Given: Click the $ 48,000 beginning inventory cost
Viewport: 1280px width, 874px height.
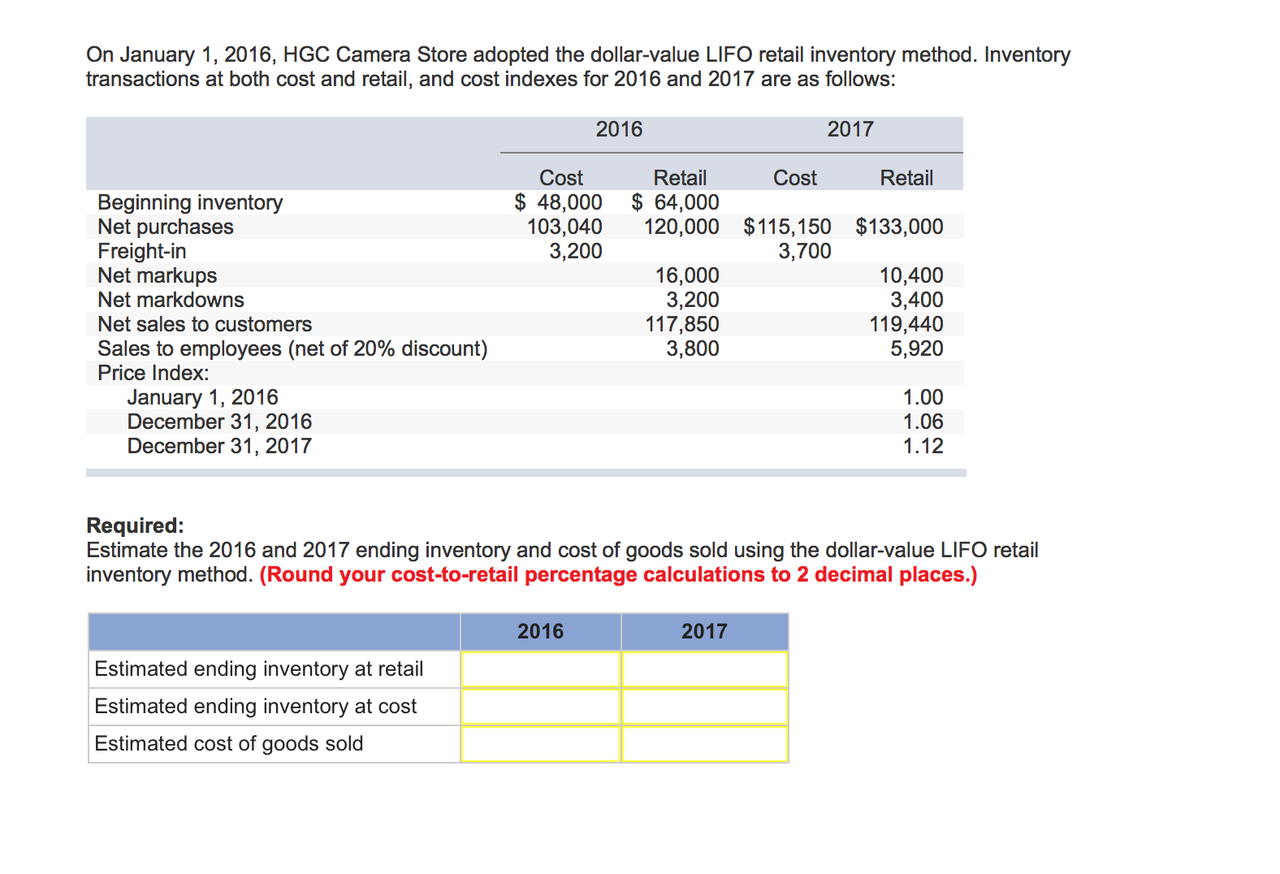Looking at the screenshot, I should click(558, 203).
